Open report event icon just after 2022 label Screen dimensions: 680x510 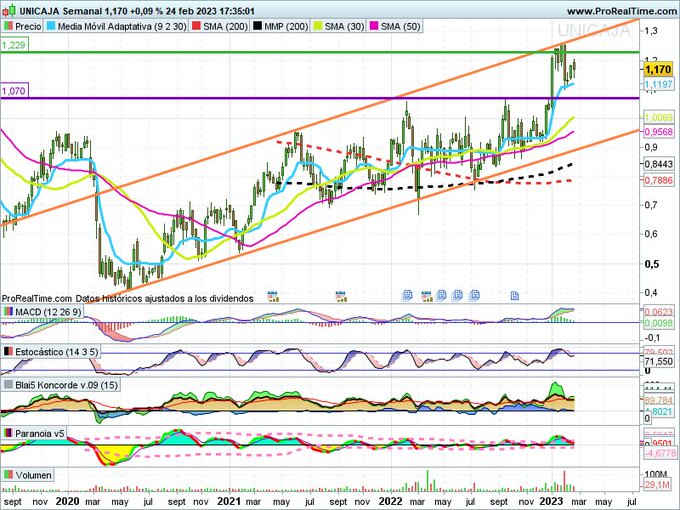pos(407,296)
